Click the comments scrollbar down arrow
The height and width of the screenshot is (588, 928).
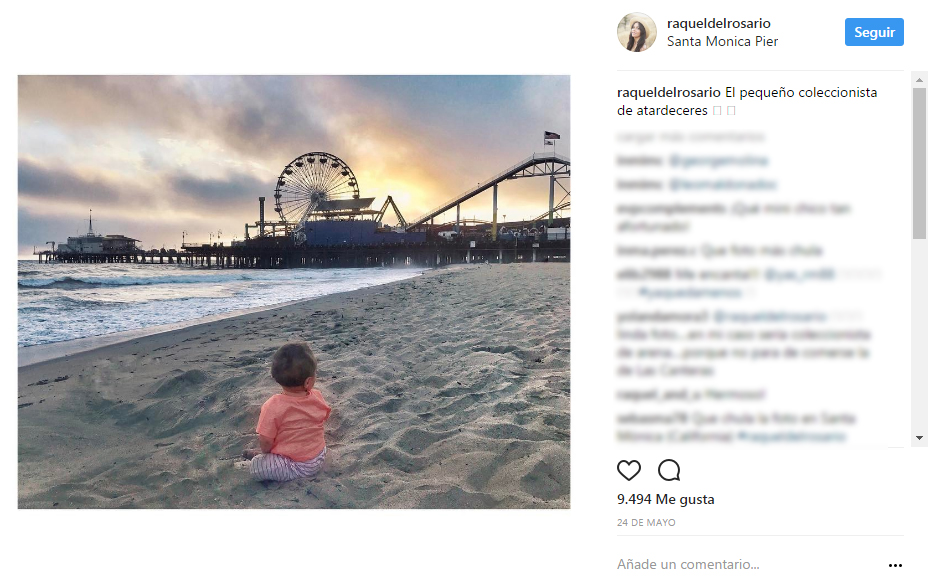(920, 438)
